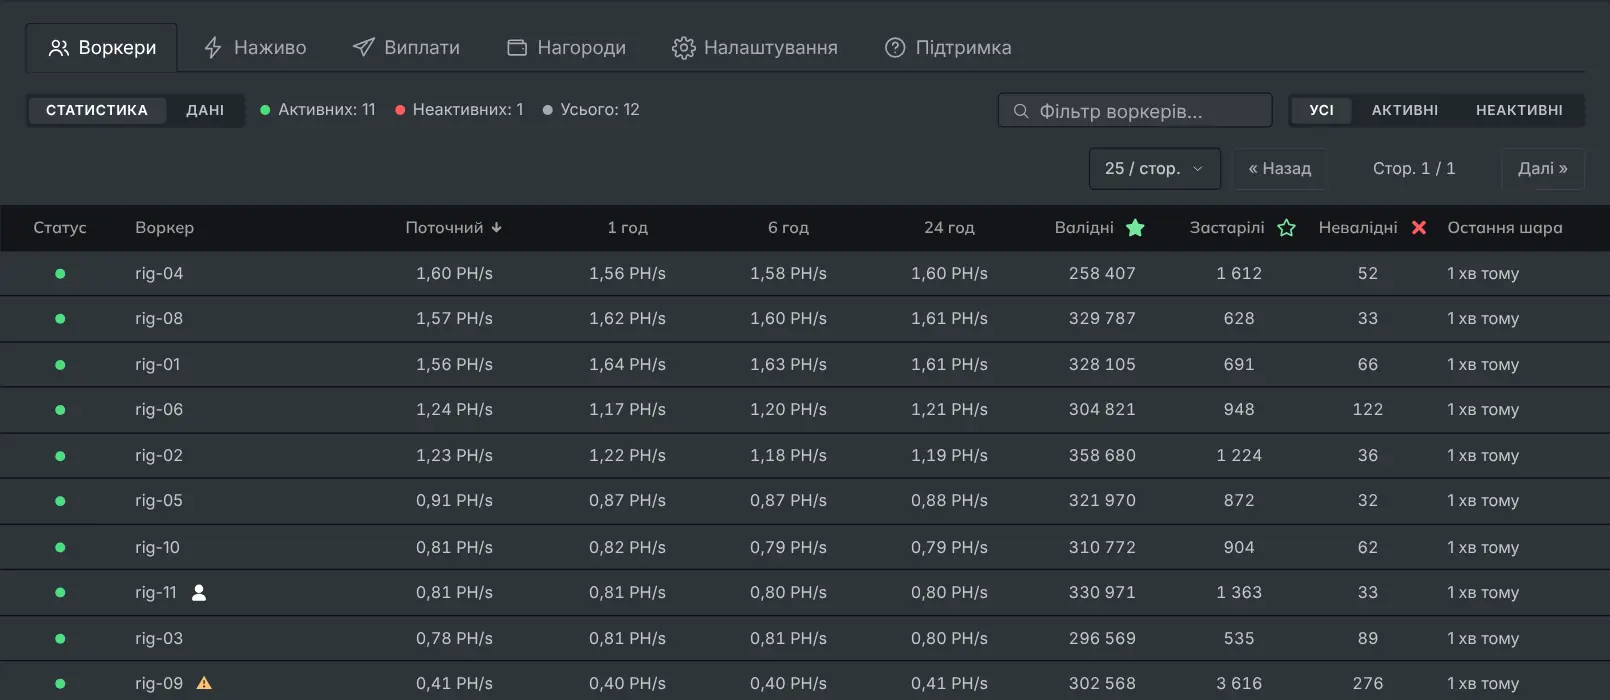Sort table by Статус column header
This screenshot has height=700, width=1610.
pyautogui.click(x=60, y=228)
